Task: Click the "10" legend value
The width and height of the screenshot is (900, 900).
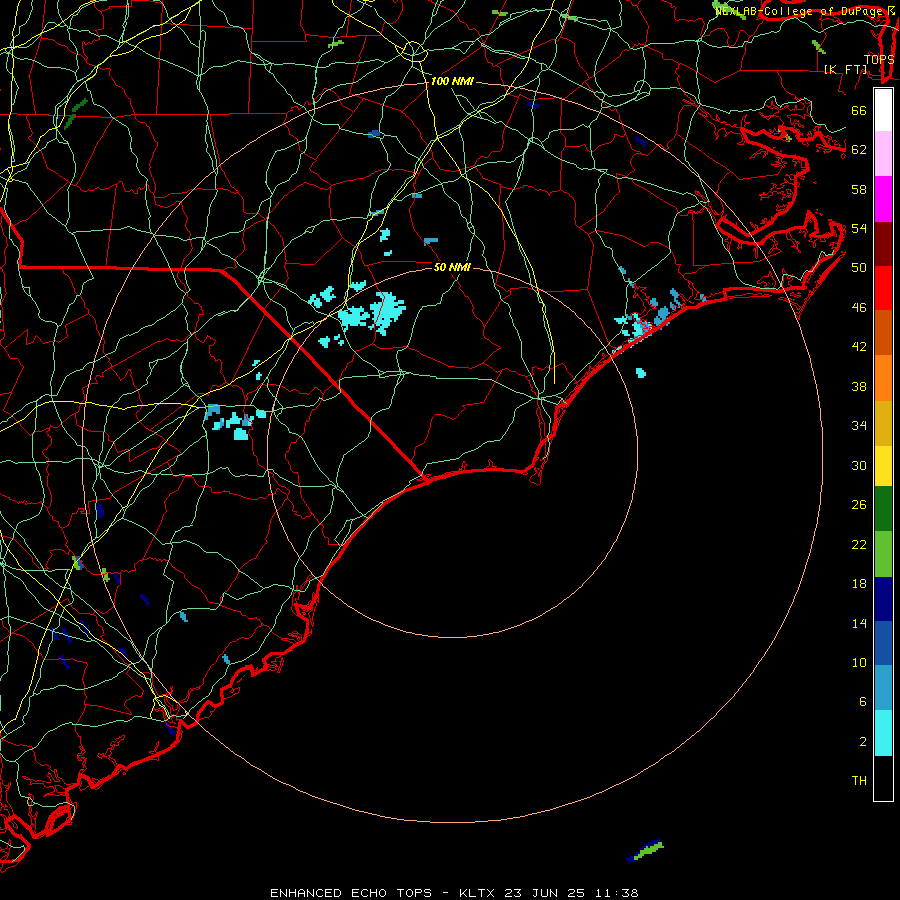Action: (x=859, y=662)
